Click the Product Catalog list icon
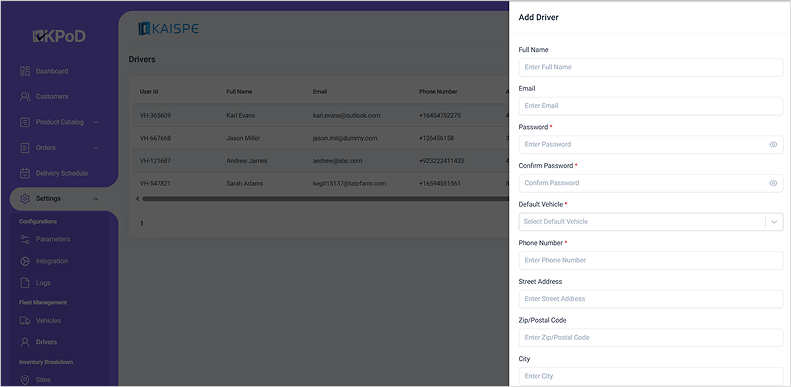Screen dimensions: 791x387 [x=25, y=122]
